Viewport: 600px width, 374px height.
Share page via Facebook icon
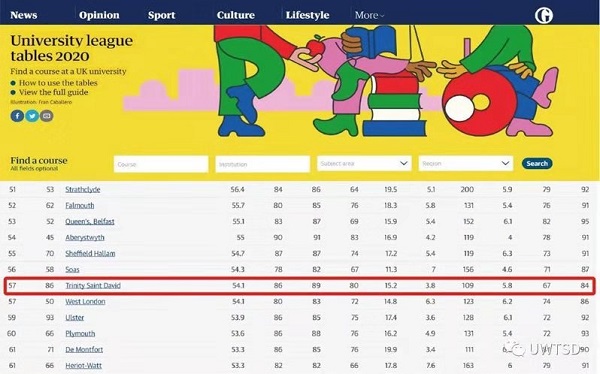17,116
